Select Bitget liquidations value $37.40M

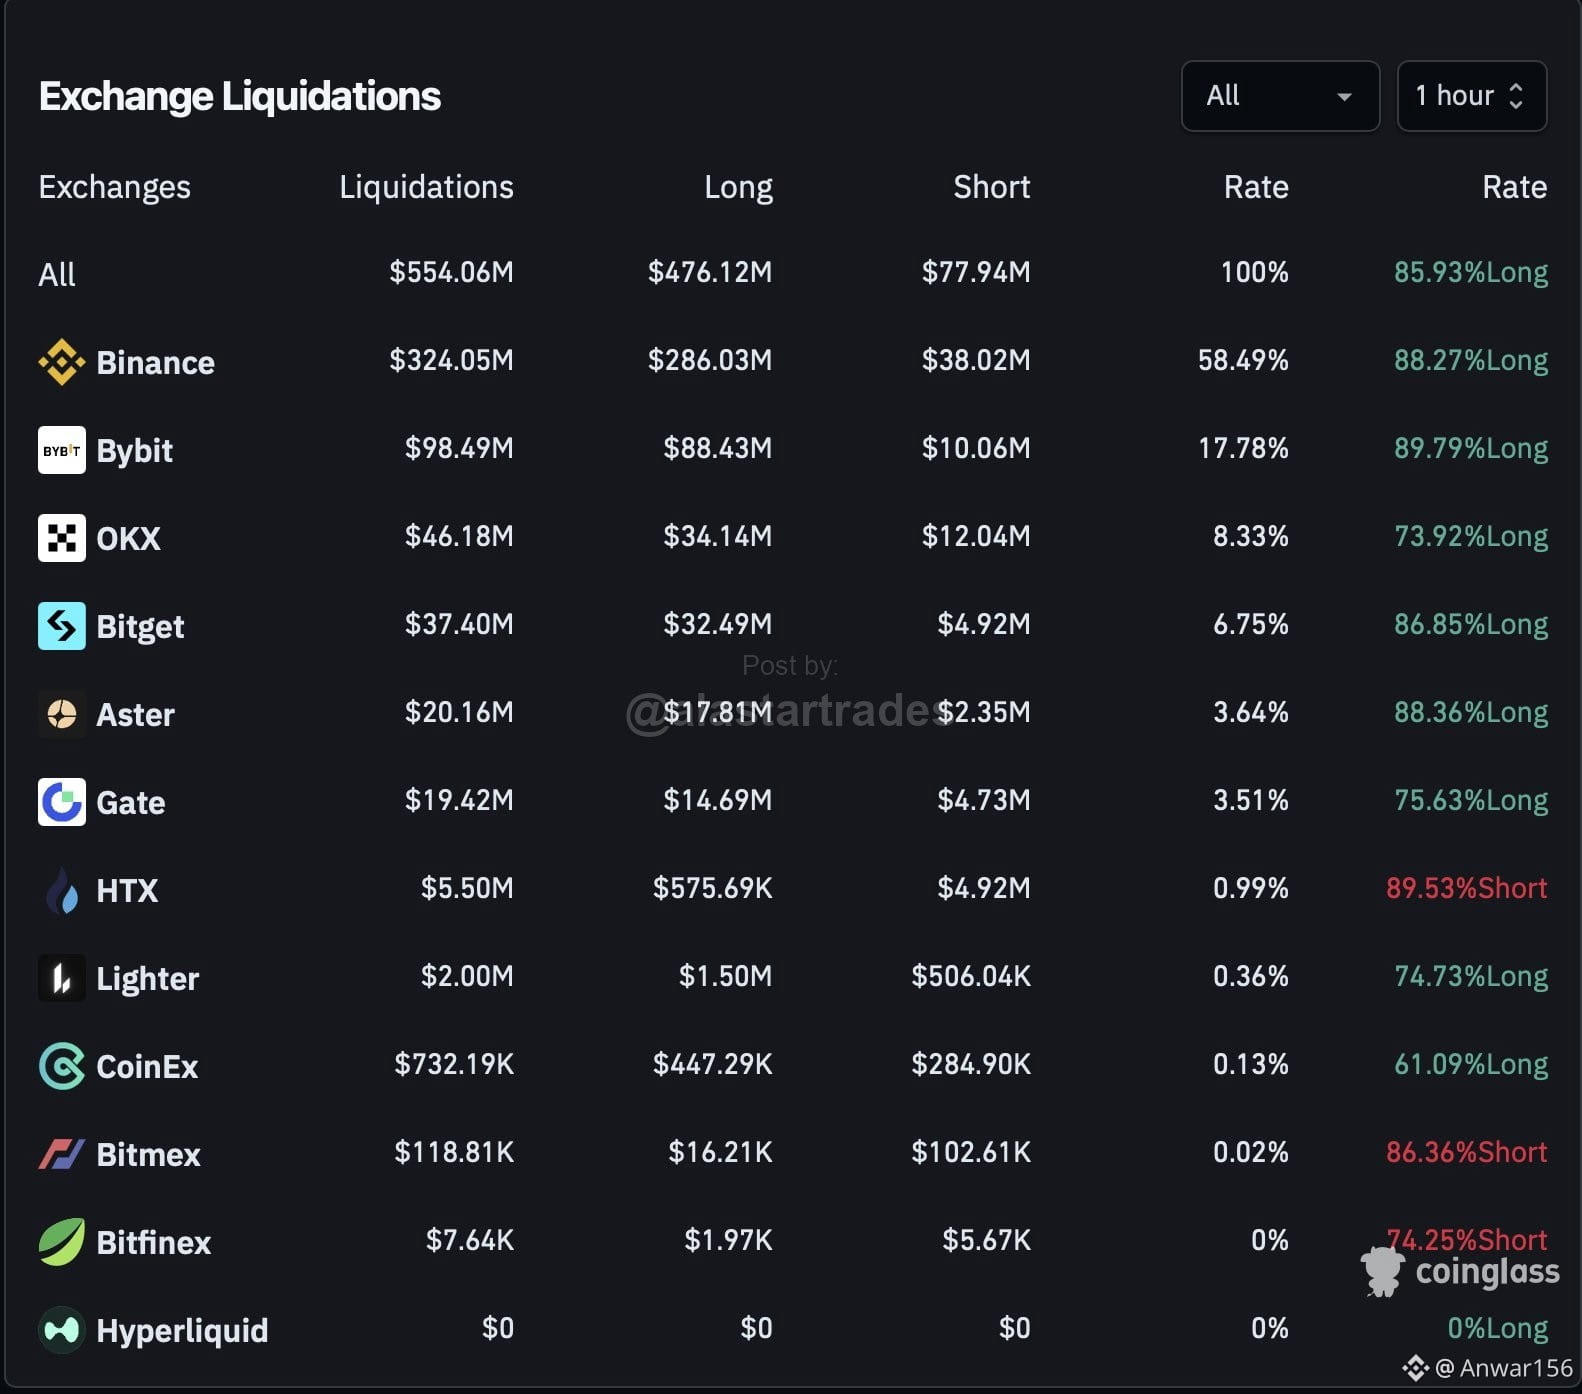pyautogui.click(x=459, y=624)
